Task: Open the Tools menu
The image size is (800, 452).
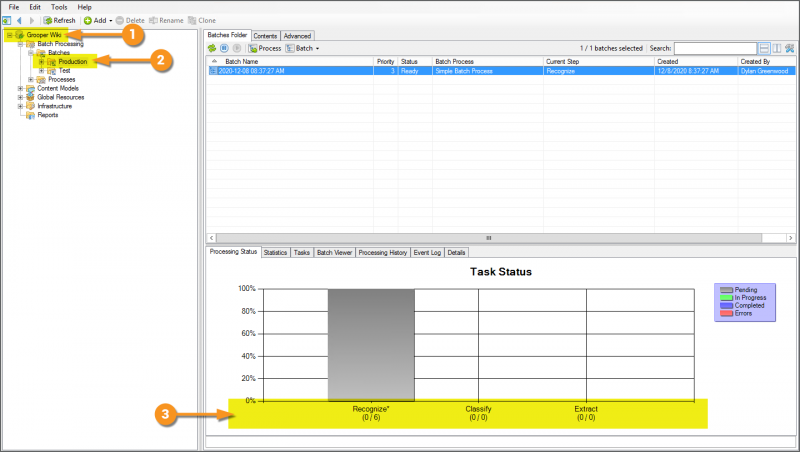Action: 59,7
